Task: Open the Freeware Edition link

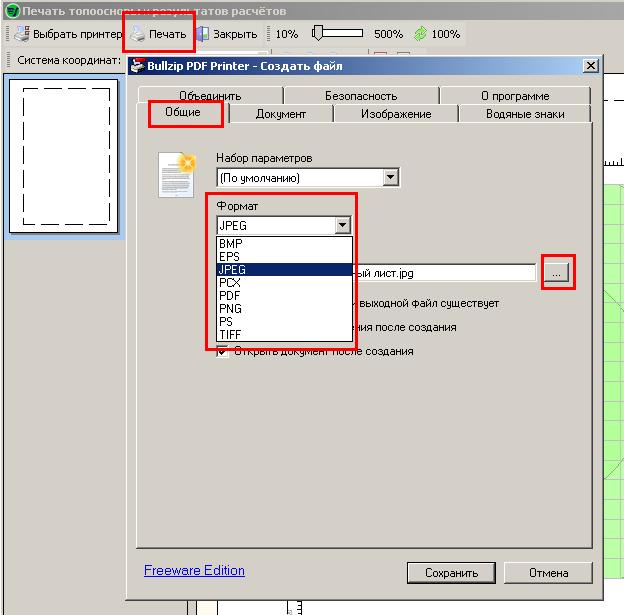Action: coord(194,571)
